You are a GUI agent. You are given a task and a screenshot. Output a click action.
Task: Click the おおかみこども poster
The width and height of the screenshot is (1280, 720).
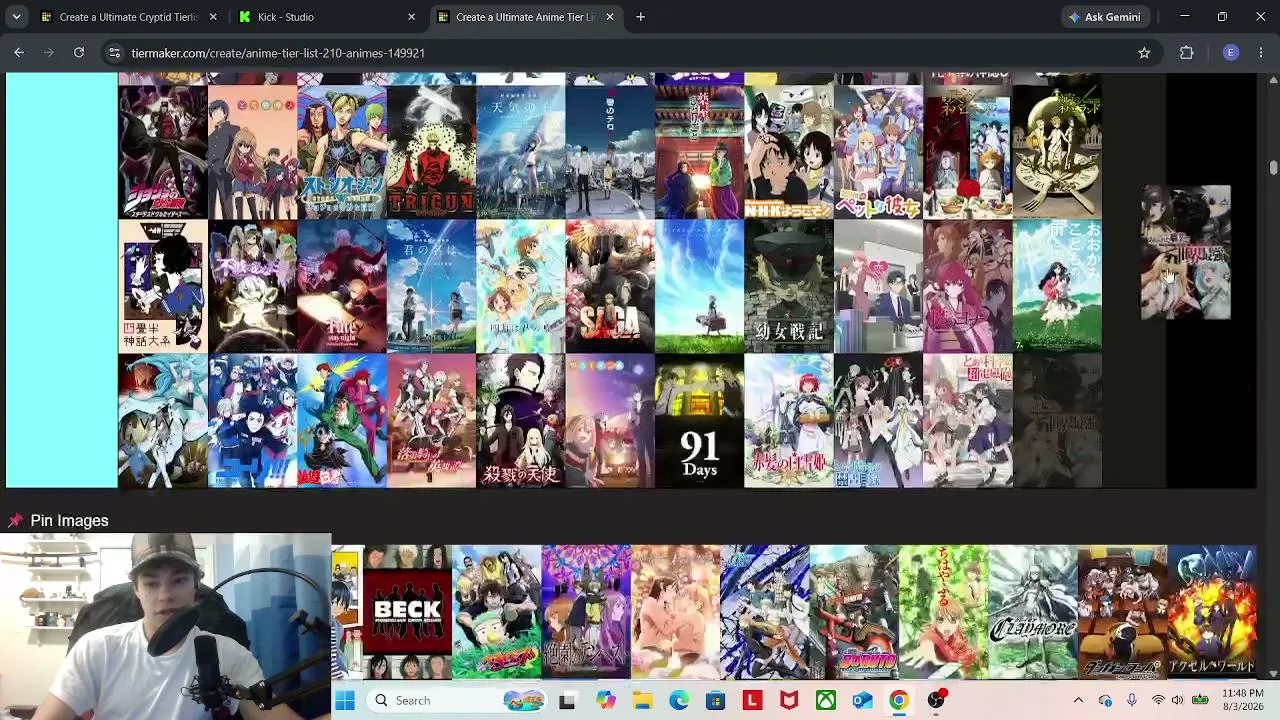(1058, 287)
